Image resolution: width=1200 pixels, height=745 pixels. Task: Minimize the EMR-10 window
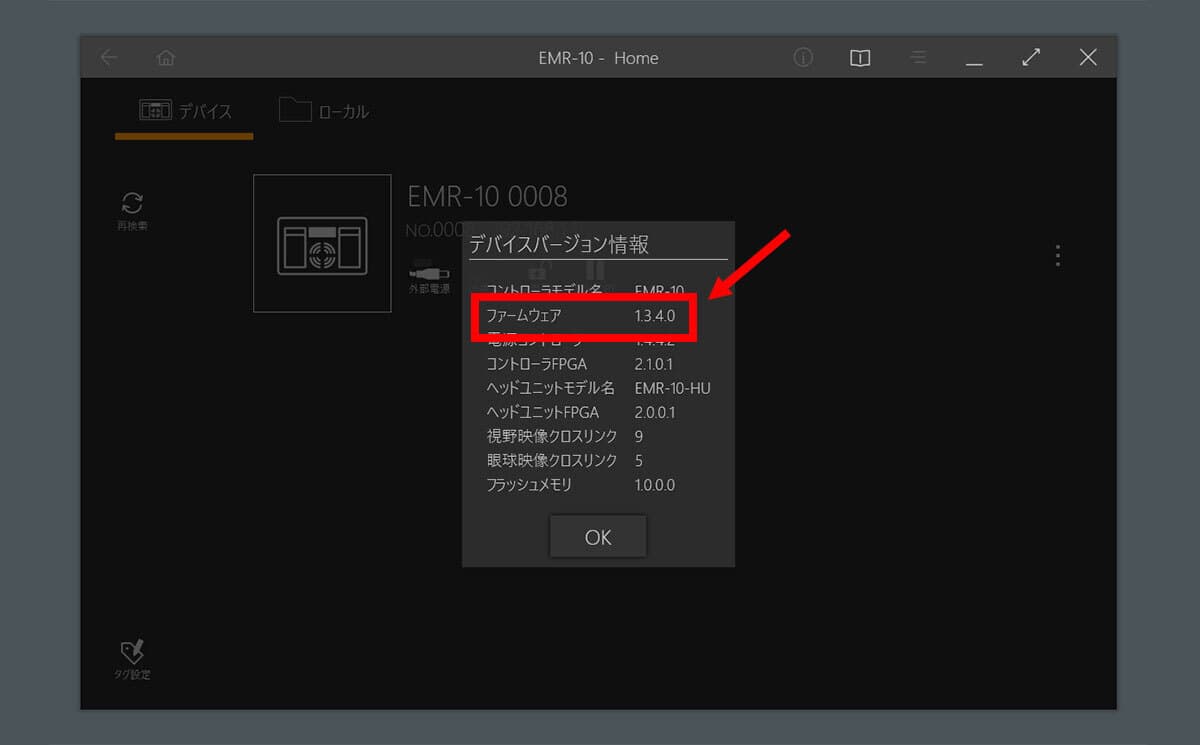[x=974, y=60]
